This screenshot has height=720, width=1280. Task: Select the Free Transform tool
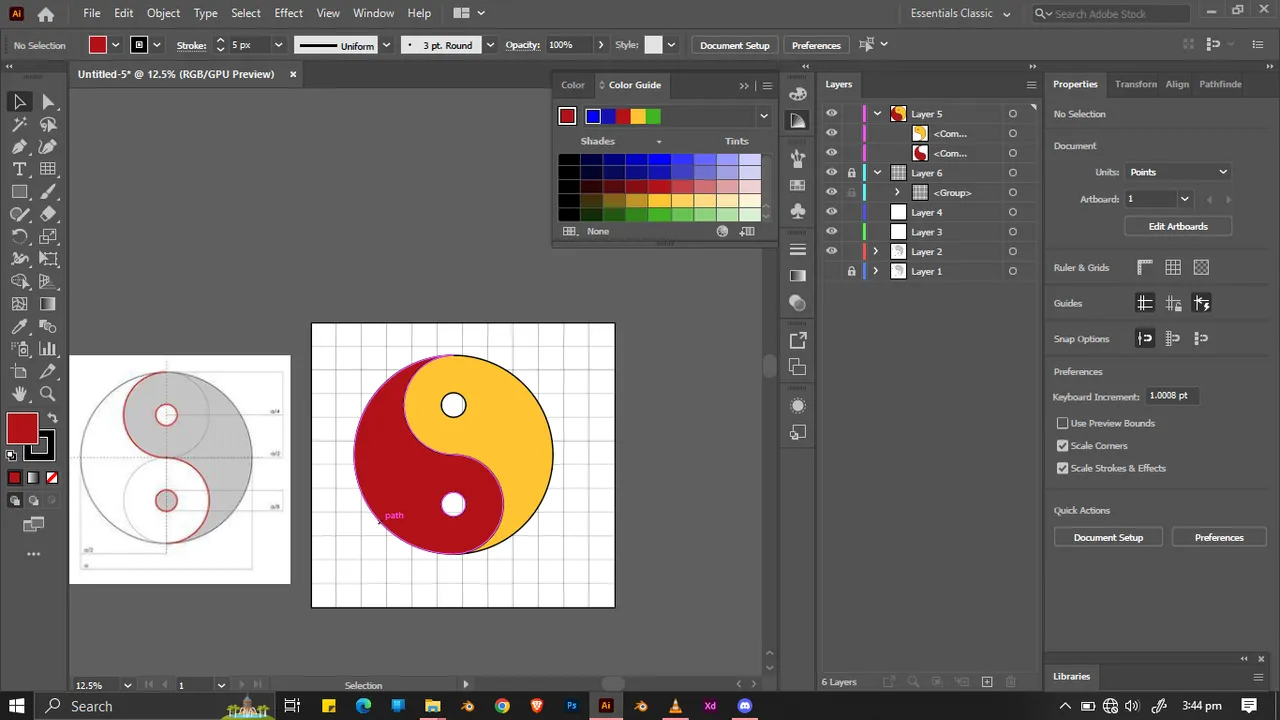pos(48,259)
